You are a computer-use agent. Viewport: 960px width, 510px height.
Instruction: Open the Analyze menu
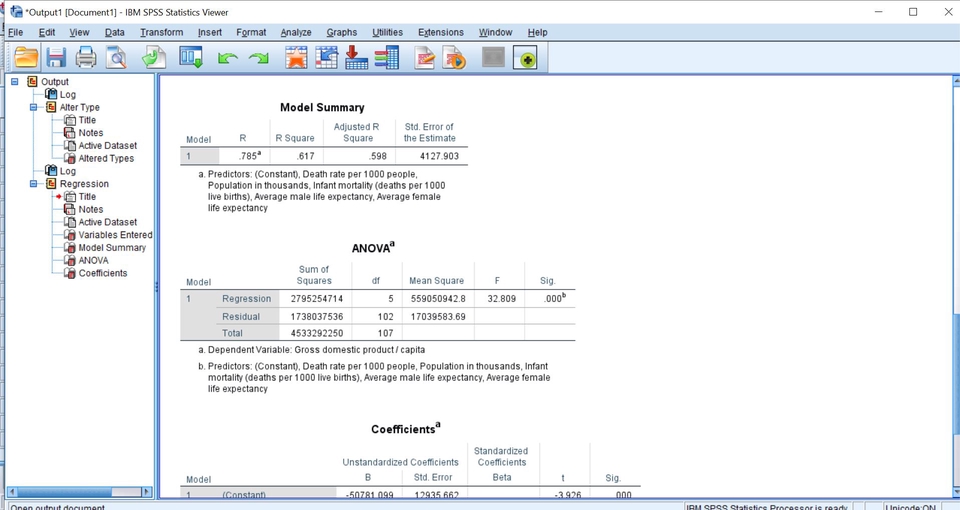[x=296, y=32]
